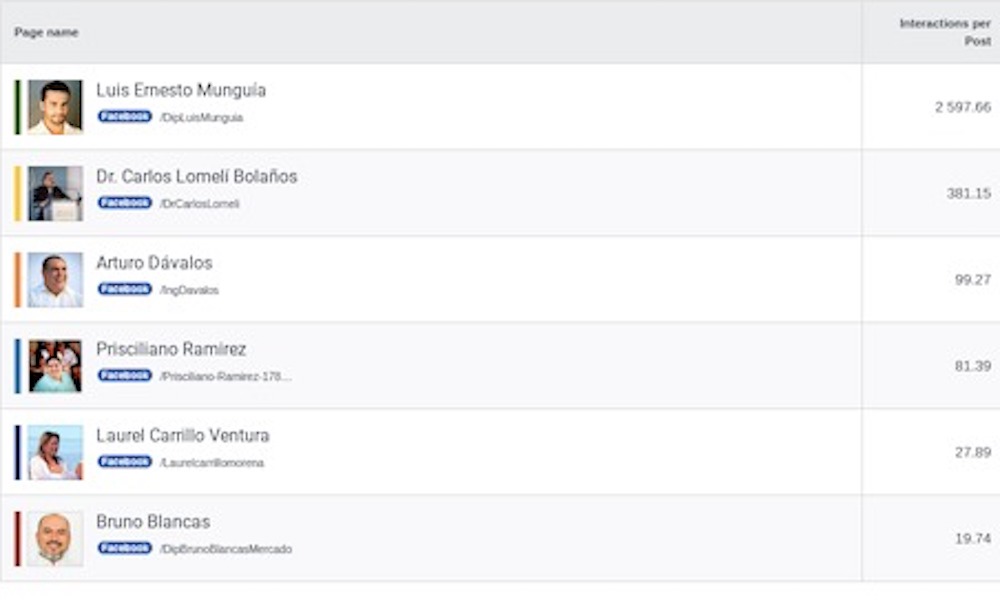Follow the /IngDavalos page link
1000x602 pixels.
click(189, 290)
